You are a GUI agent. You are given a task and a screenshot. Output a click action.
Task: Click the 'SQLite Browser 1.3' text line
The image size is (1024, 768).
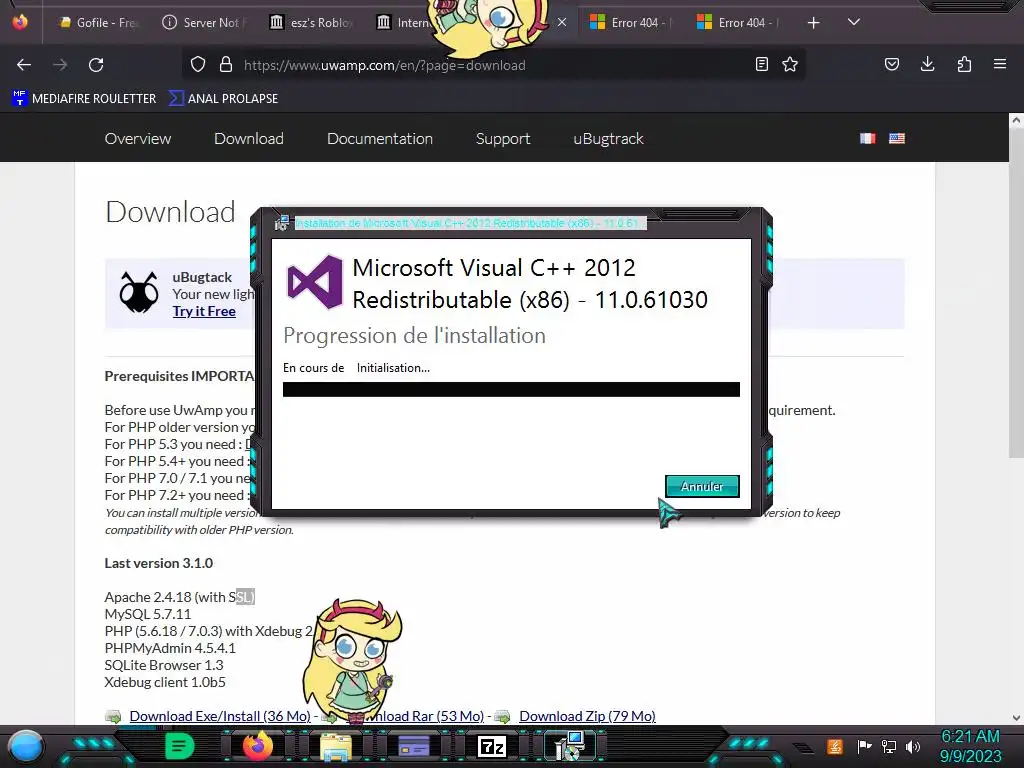164,665
